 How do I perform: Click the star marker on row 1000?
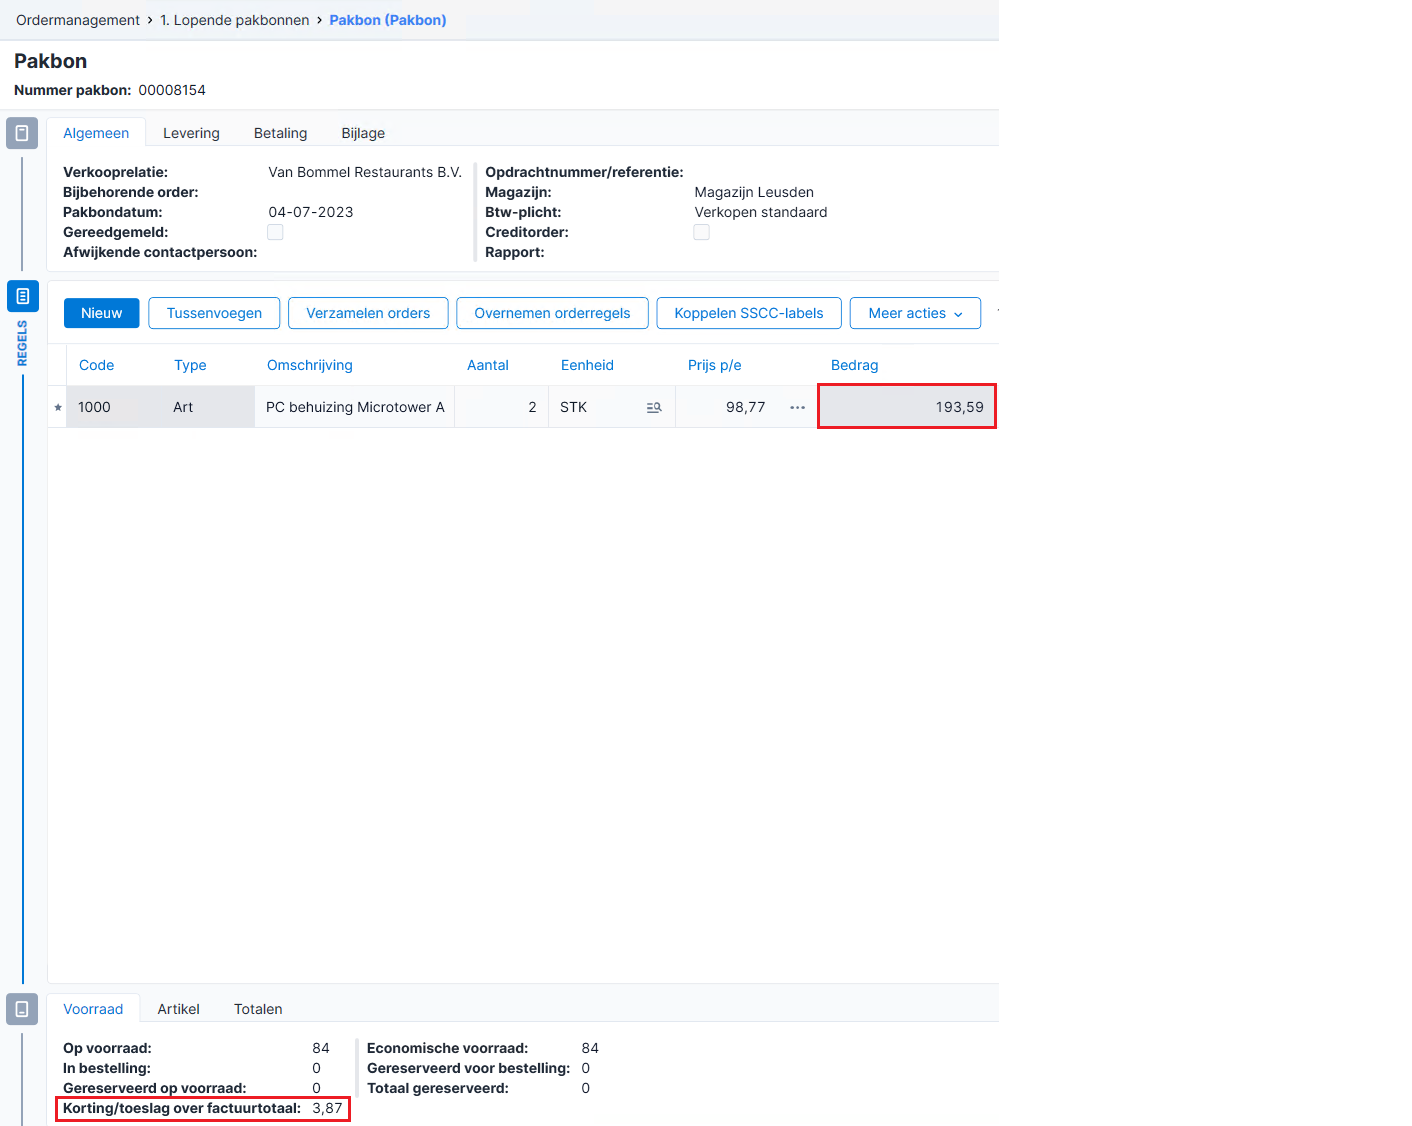click(x=58, y=407)
